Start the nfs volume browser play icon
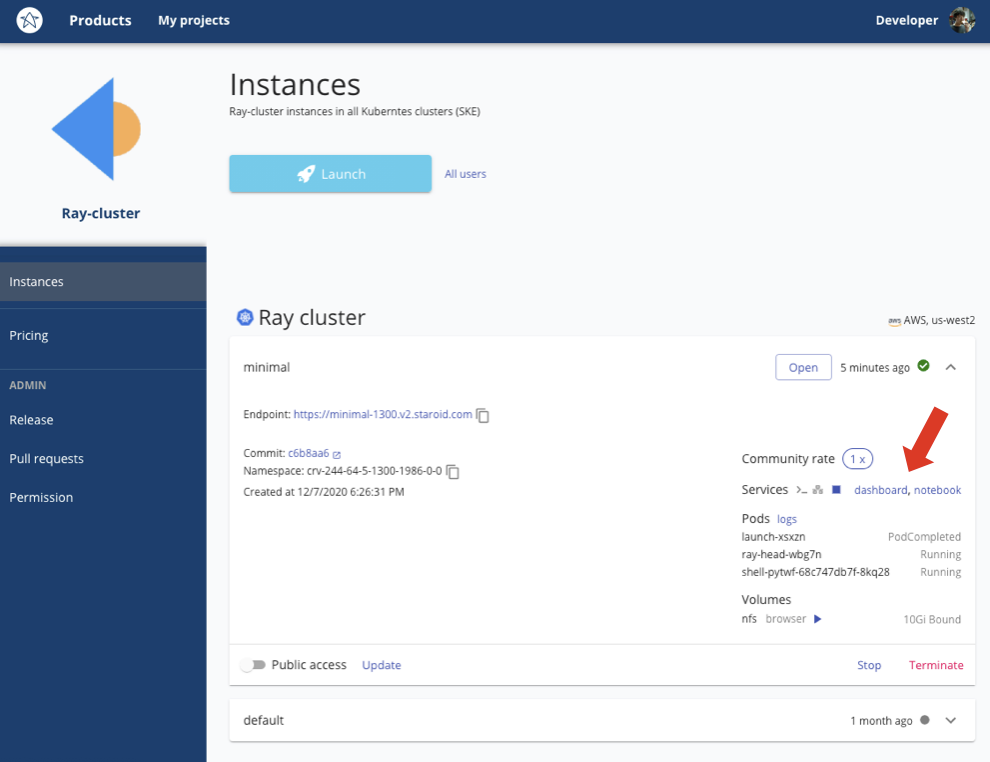 (x=818, y=619)
